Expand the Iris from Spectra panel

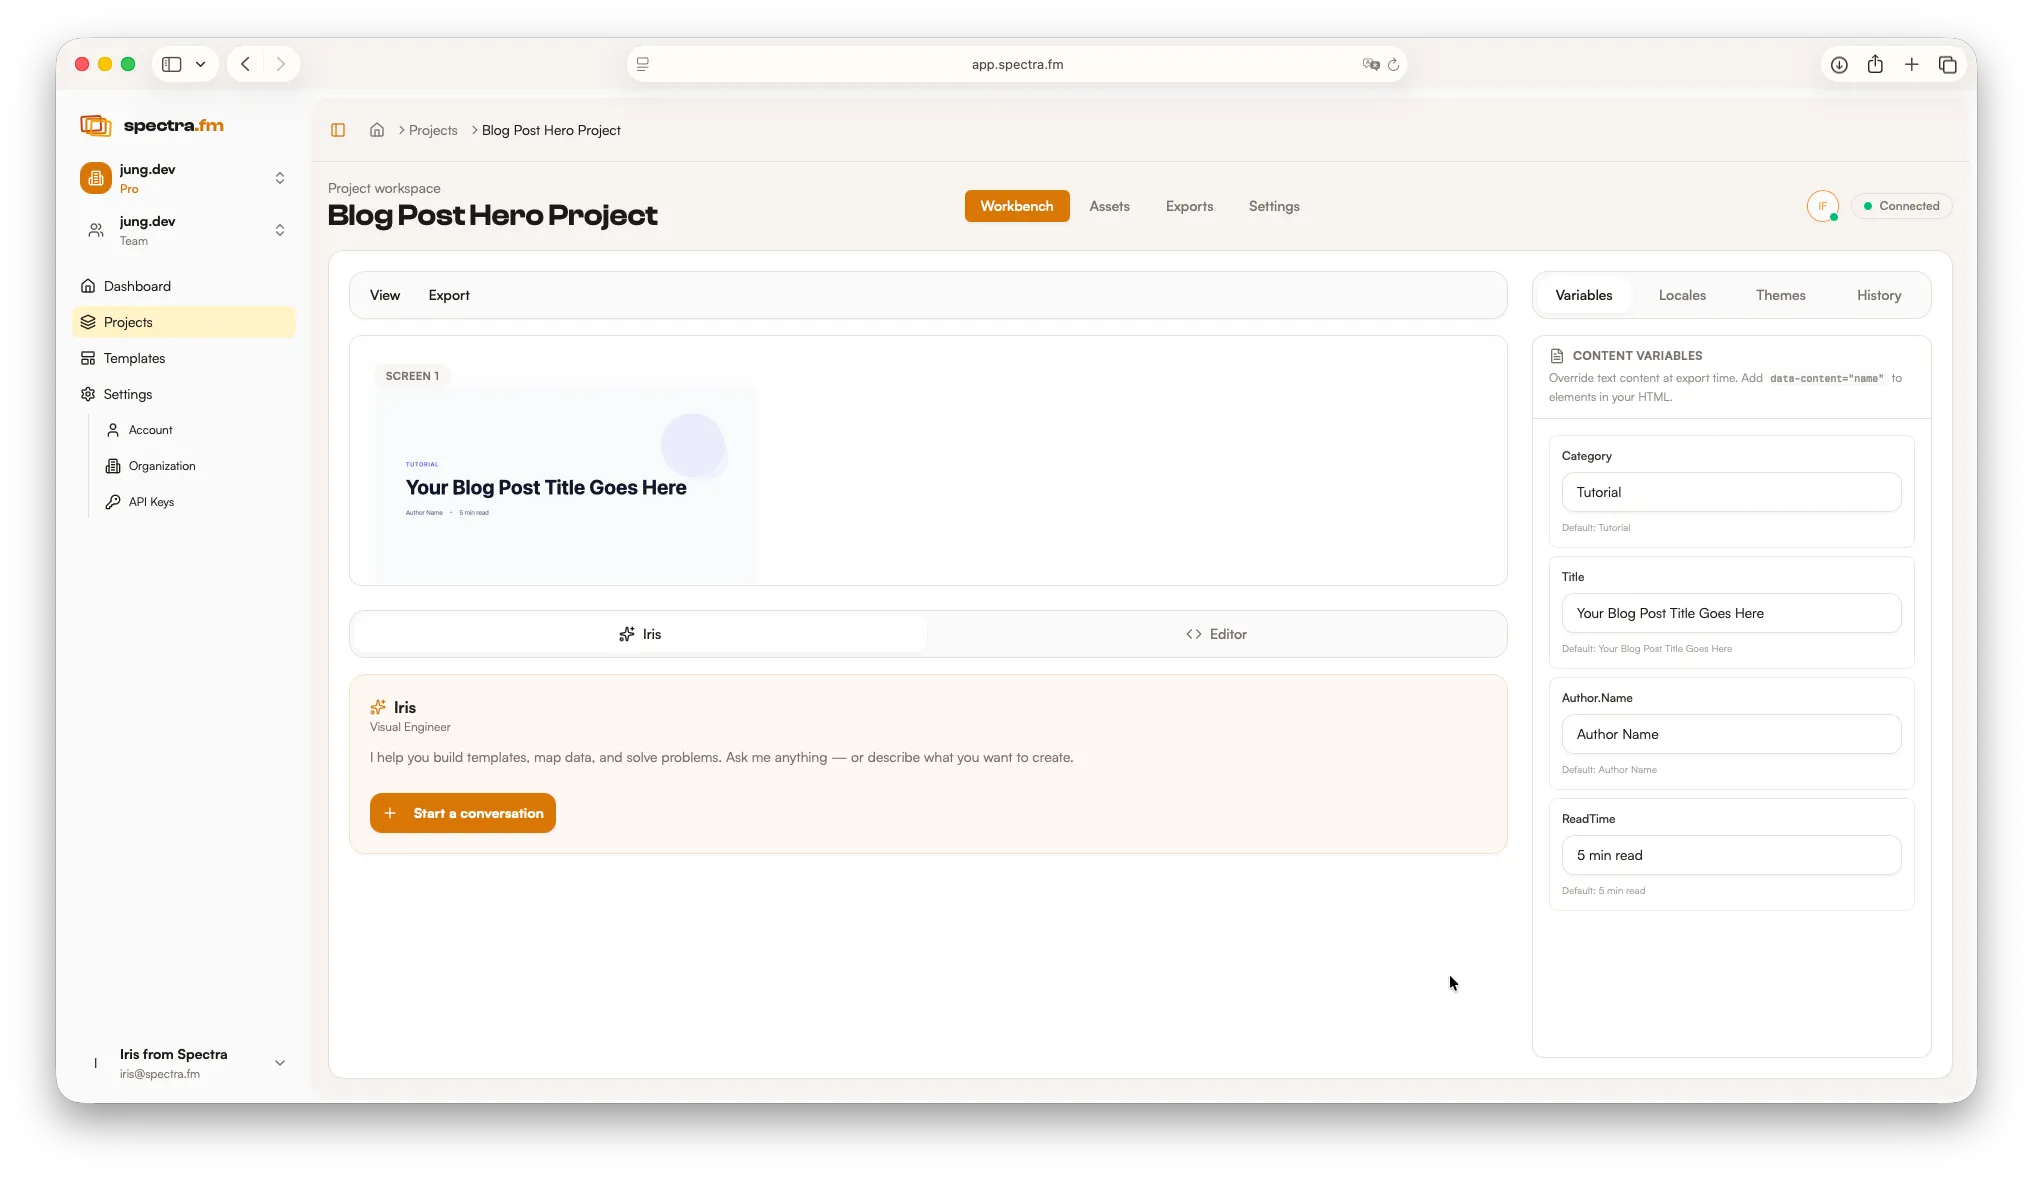click(x=280, y=1063)
